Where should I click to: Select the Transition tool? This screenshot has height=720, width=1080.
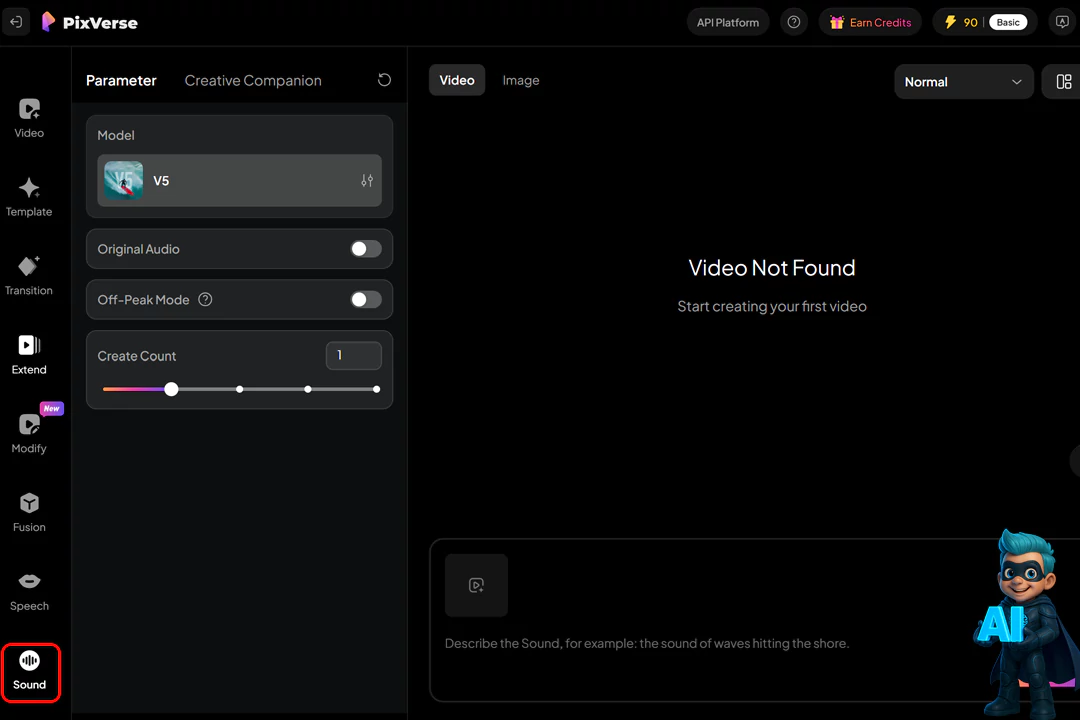29,275
